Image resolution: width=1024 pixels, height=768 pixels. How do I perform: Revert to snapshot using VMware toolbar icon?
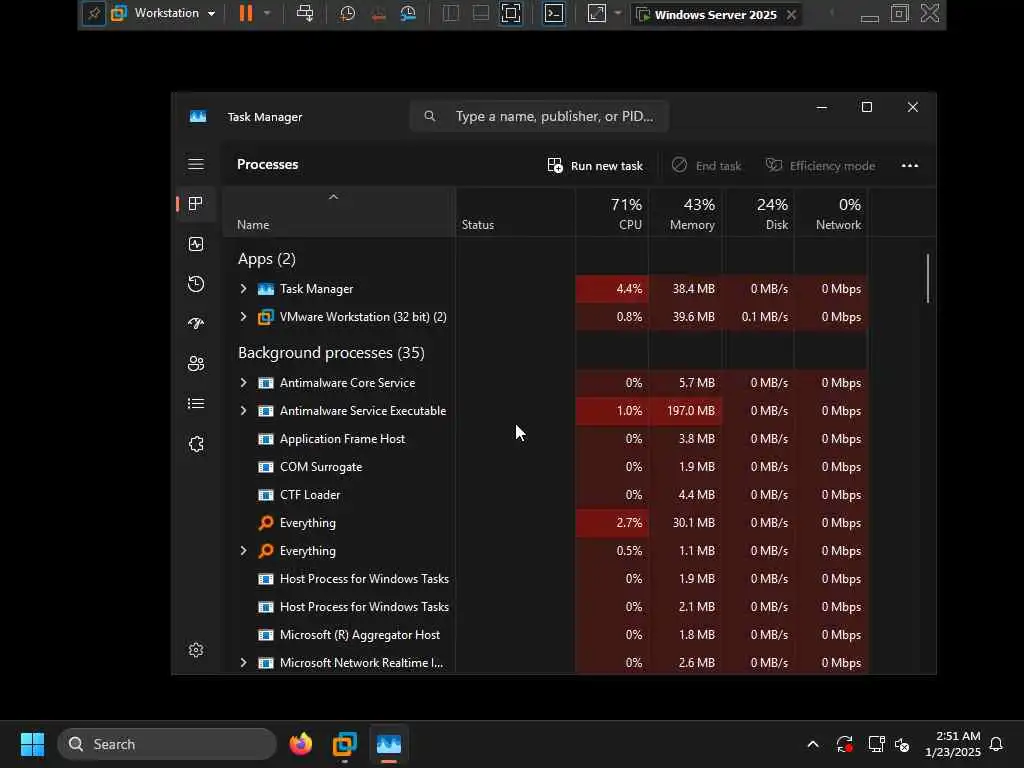click(378, 14)
